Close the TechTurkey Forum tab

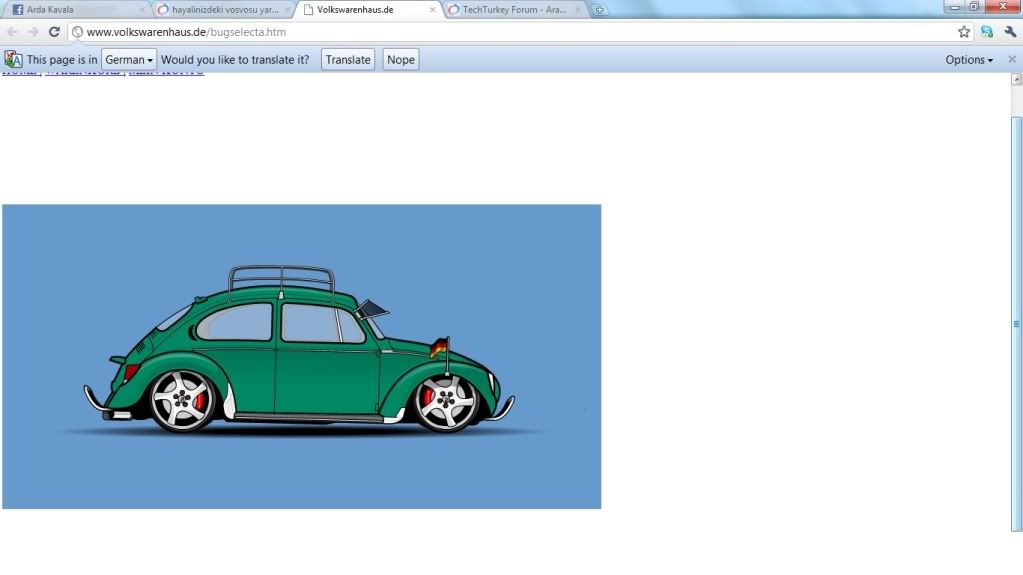click(577, 10)
